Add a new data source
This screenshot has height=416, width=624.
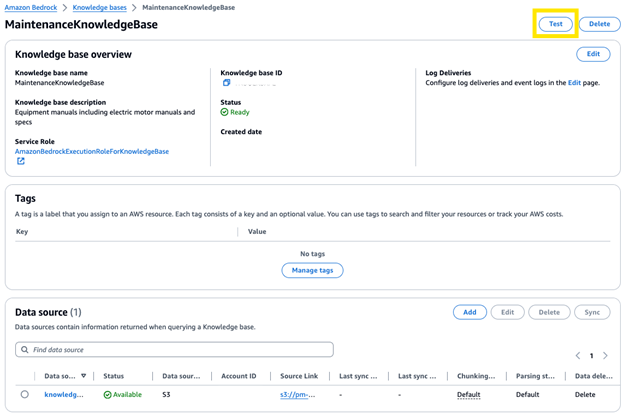pos(469,312)
